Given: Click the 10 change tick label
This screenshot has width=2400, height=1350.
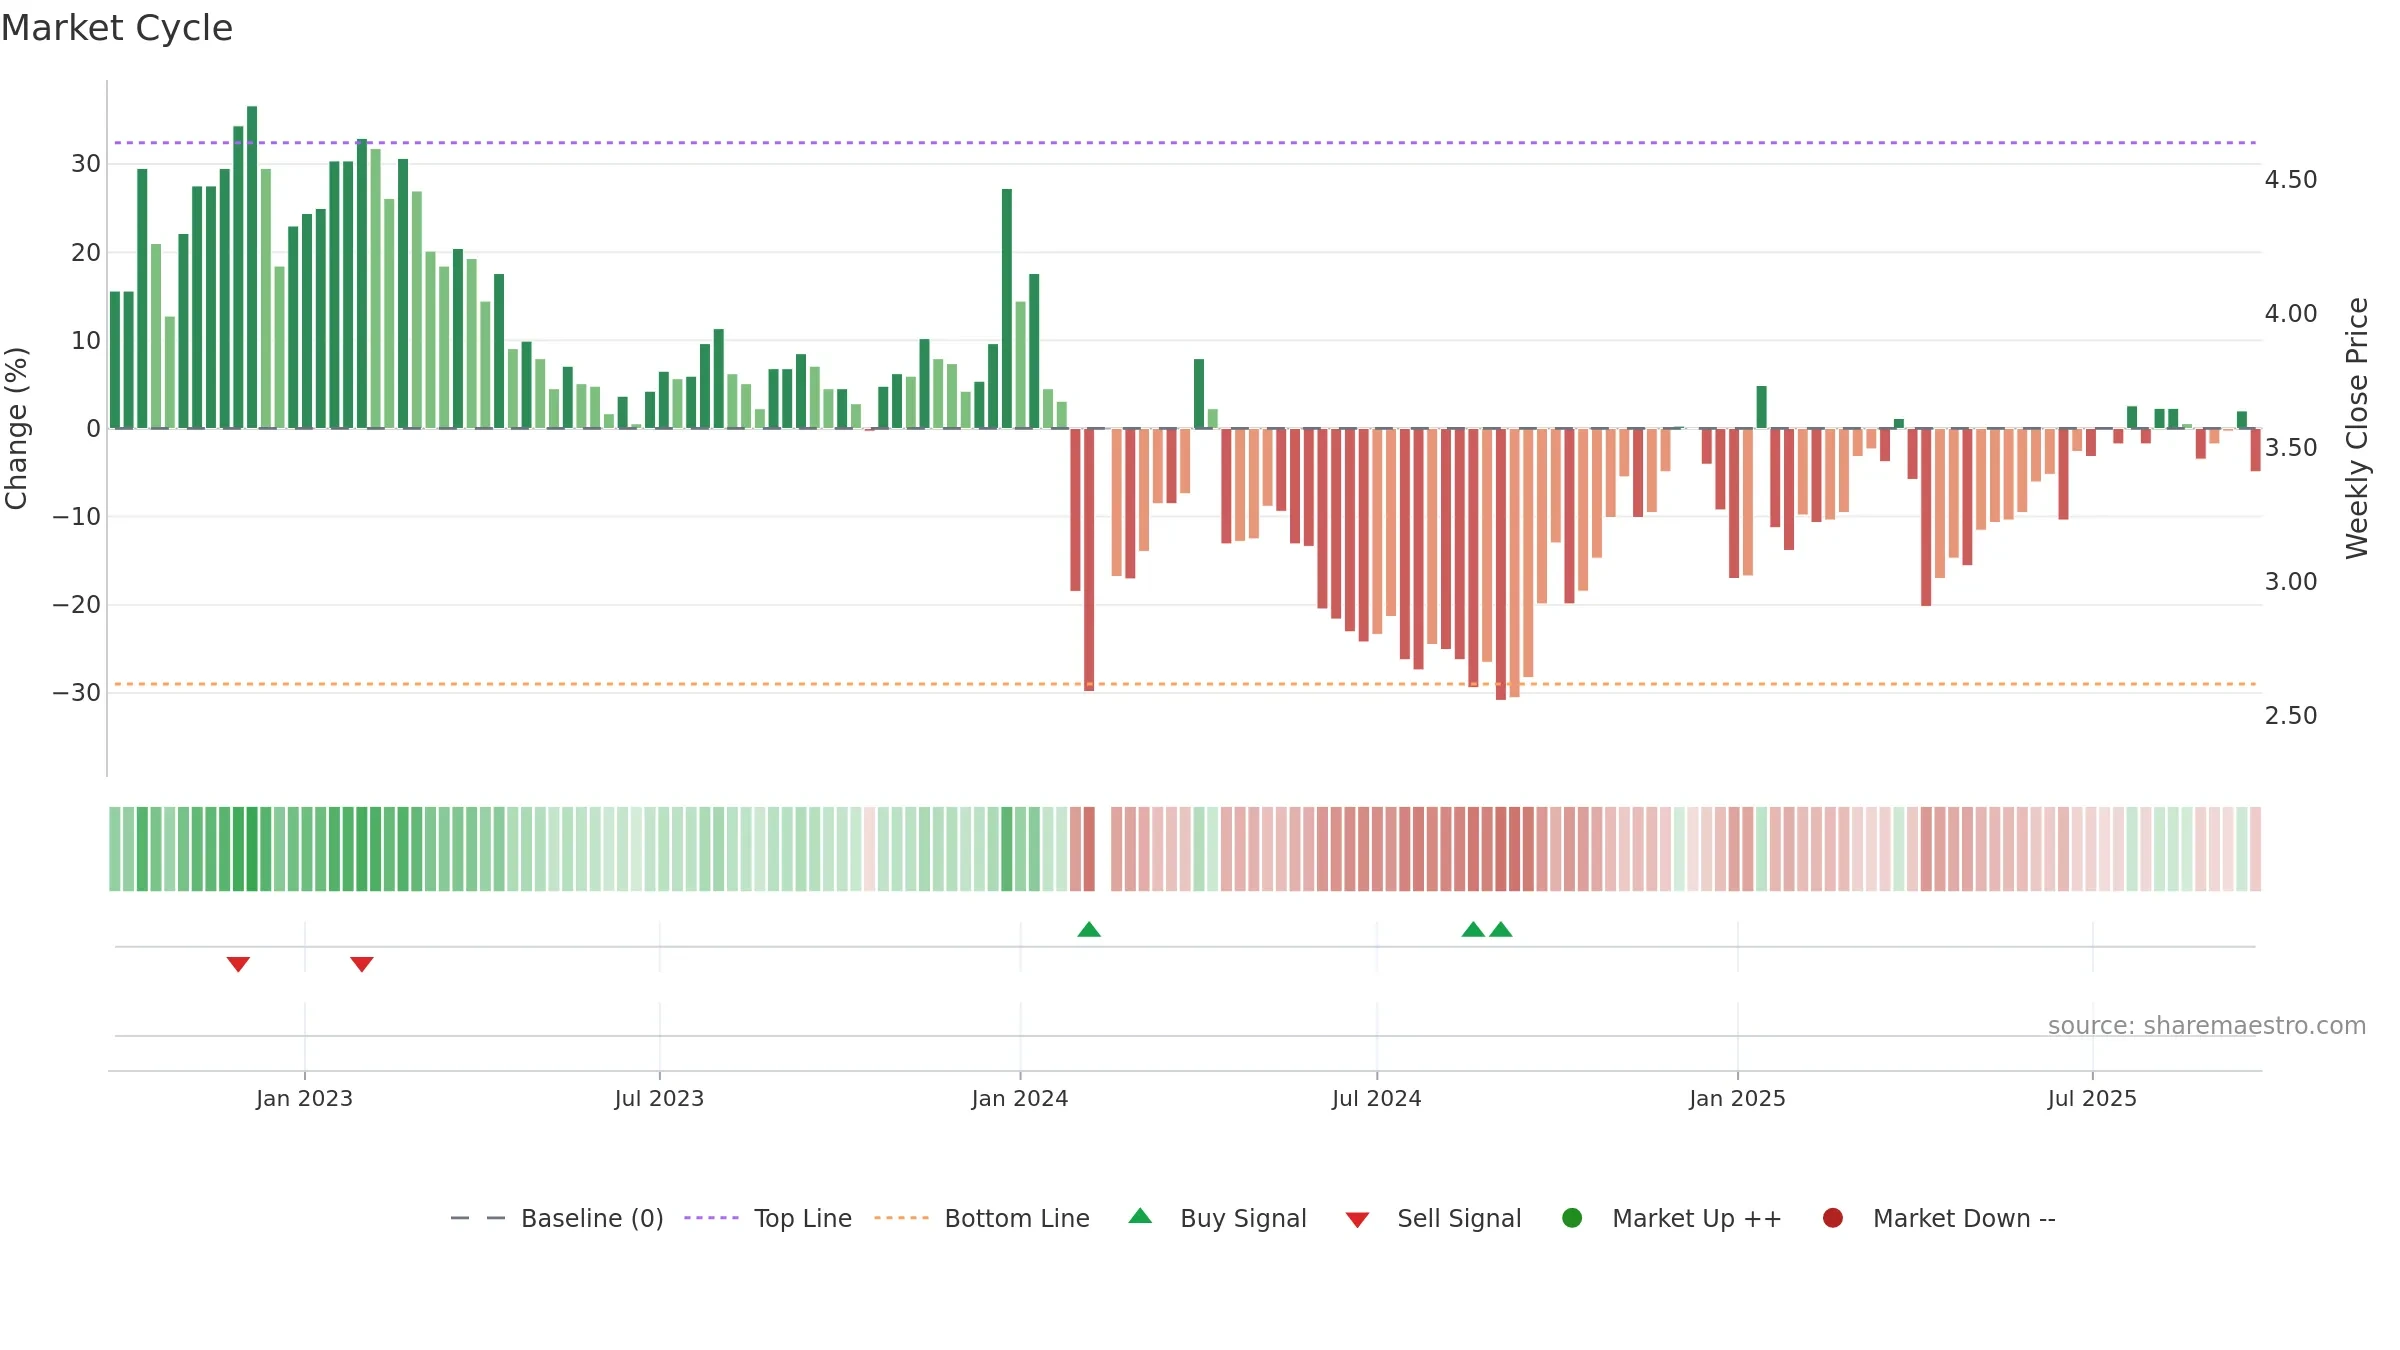Looking at the screenshot, I should tap(86, 341).
